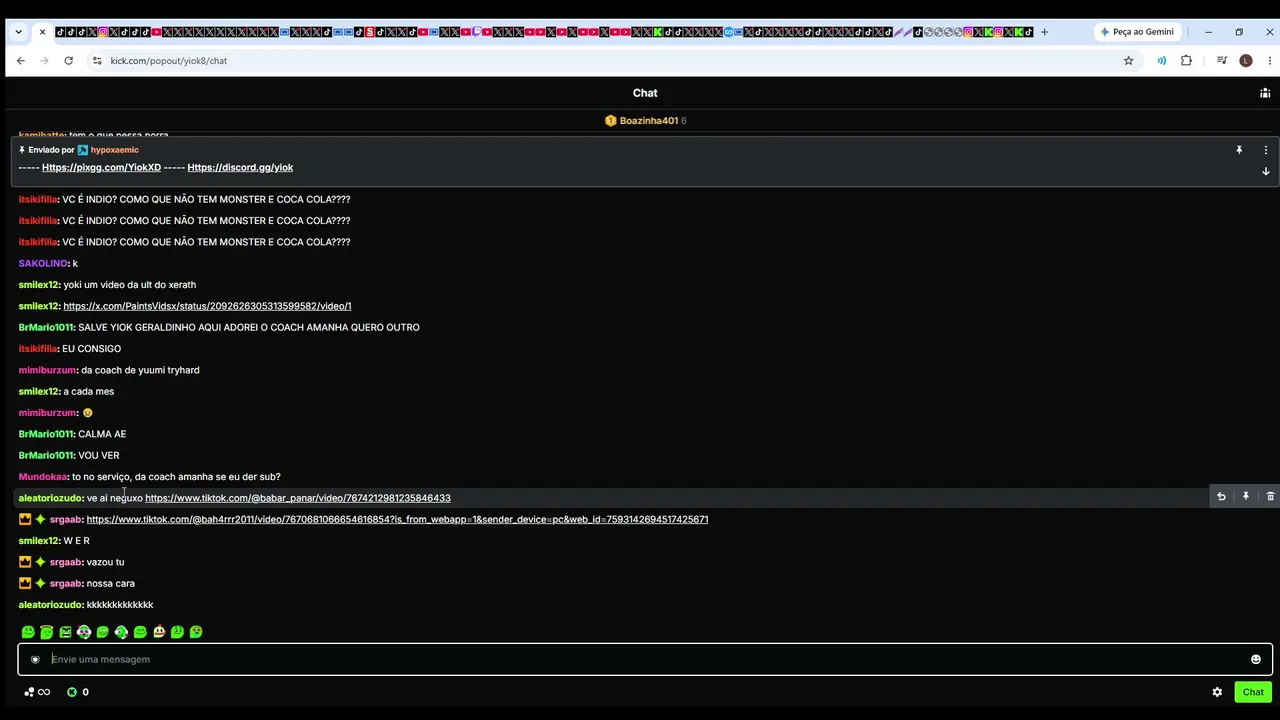
Task: Go back with browser back arrow
Action: (x=20, y=61)
